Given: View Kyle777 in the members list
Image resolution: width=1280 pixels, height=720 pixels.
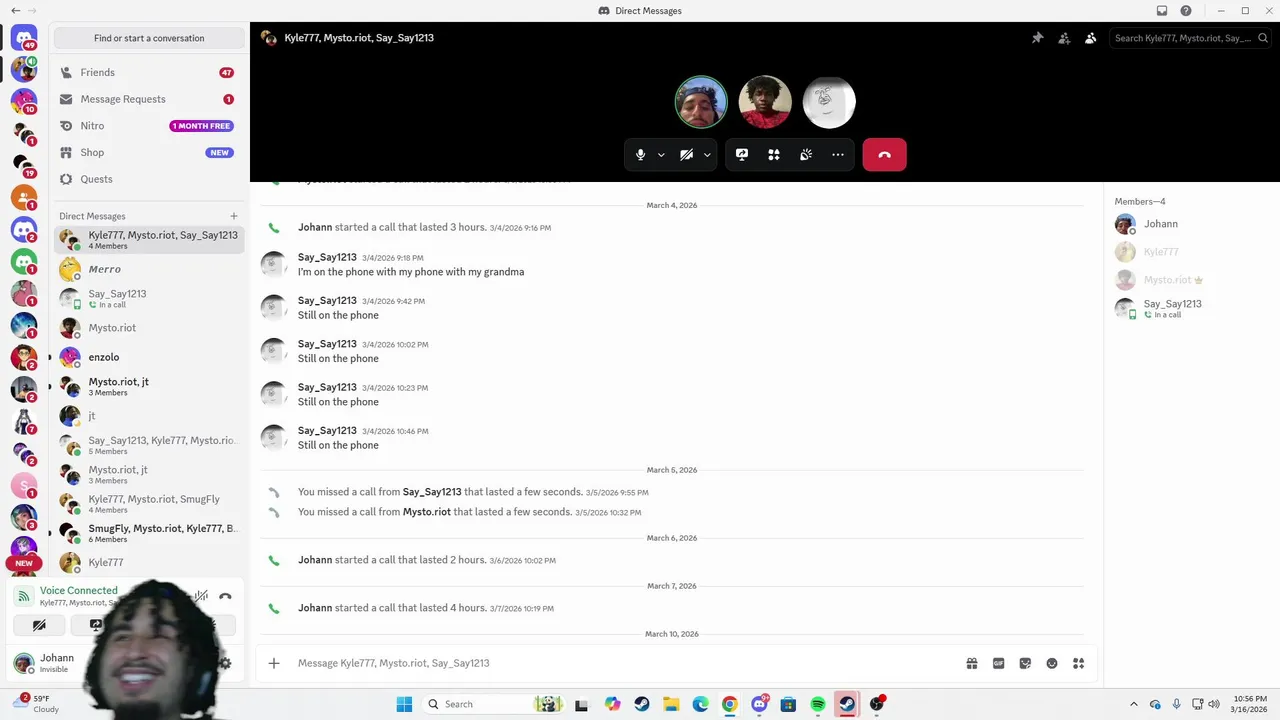Looking at the screenshot, I should (x=1191, y=252).
